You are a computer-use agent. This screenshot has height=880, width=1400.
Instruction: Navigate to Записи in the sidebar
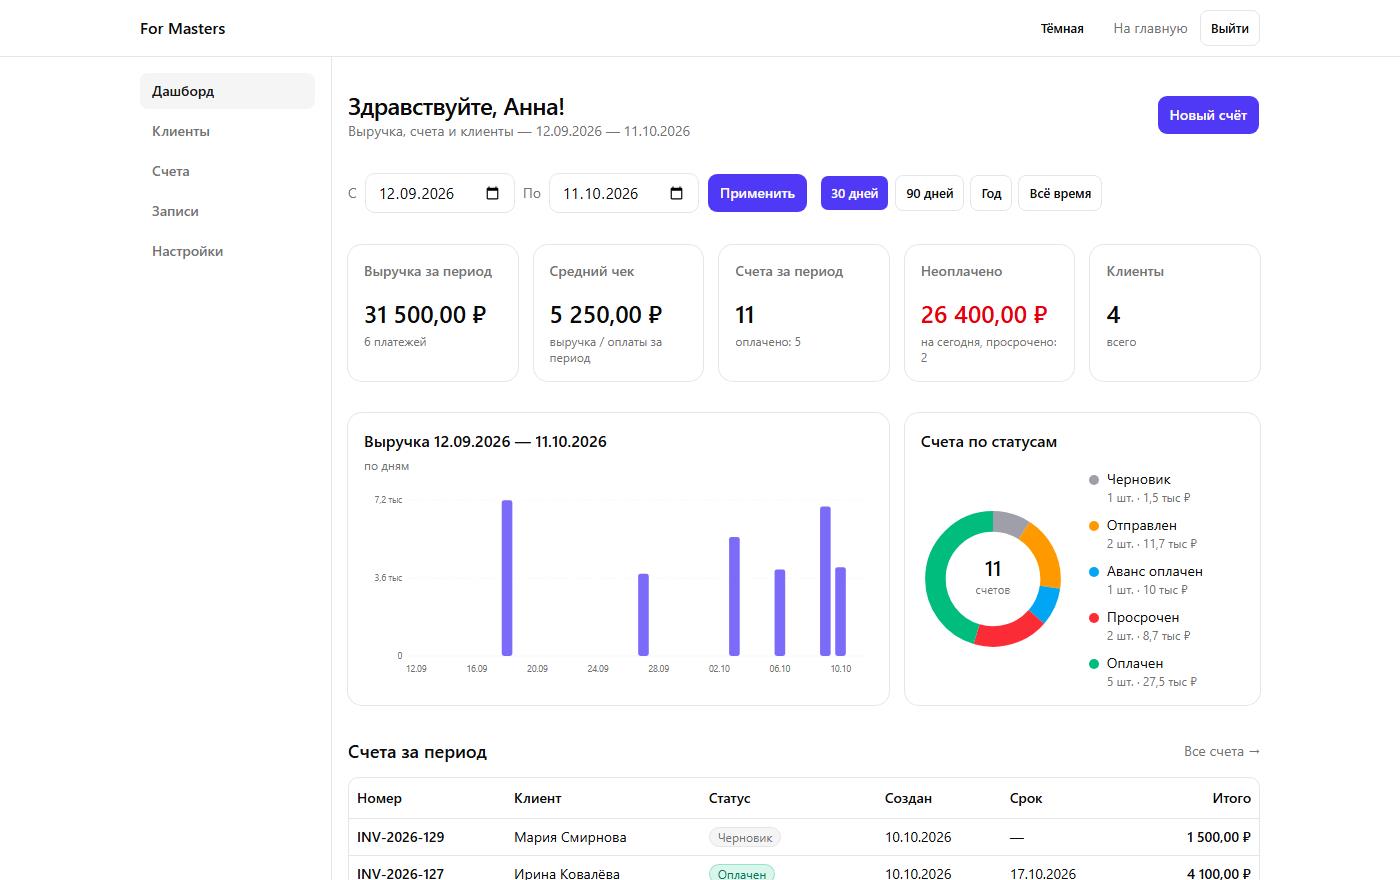coord(227,211)
